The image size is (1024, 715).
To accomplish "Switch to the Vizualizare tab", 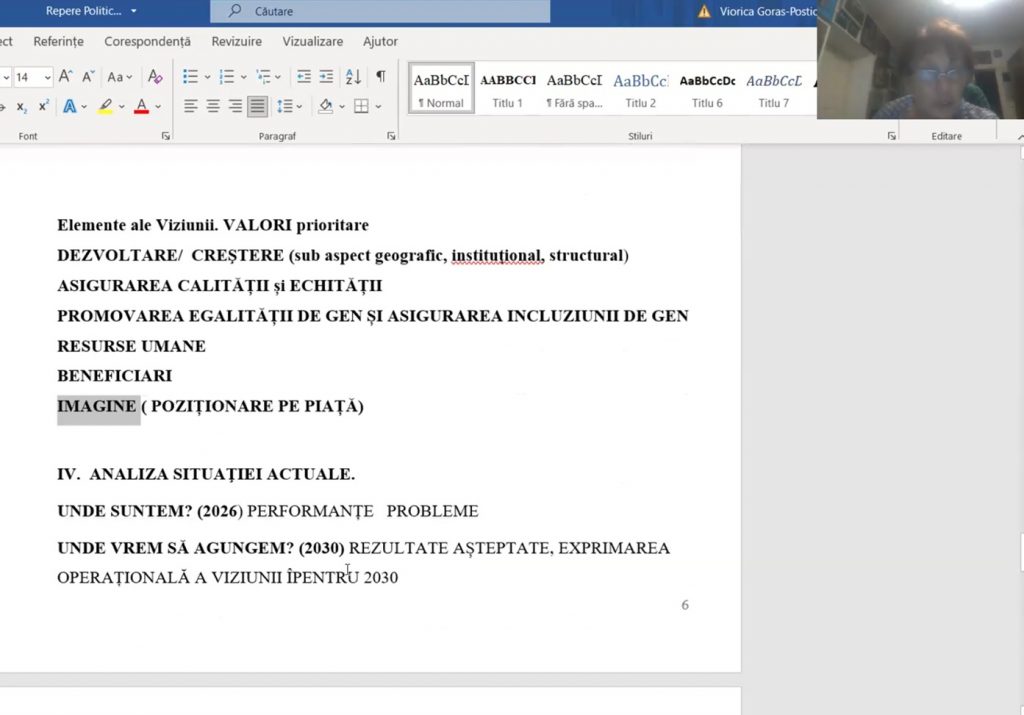I will pos(312,41).
